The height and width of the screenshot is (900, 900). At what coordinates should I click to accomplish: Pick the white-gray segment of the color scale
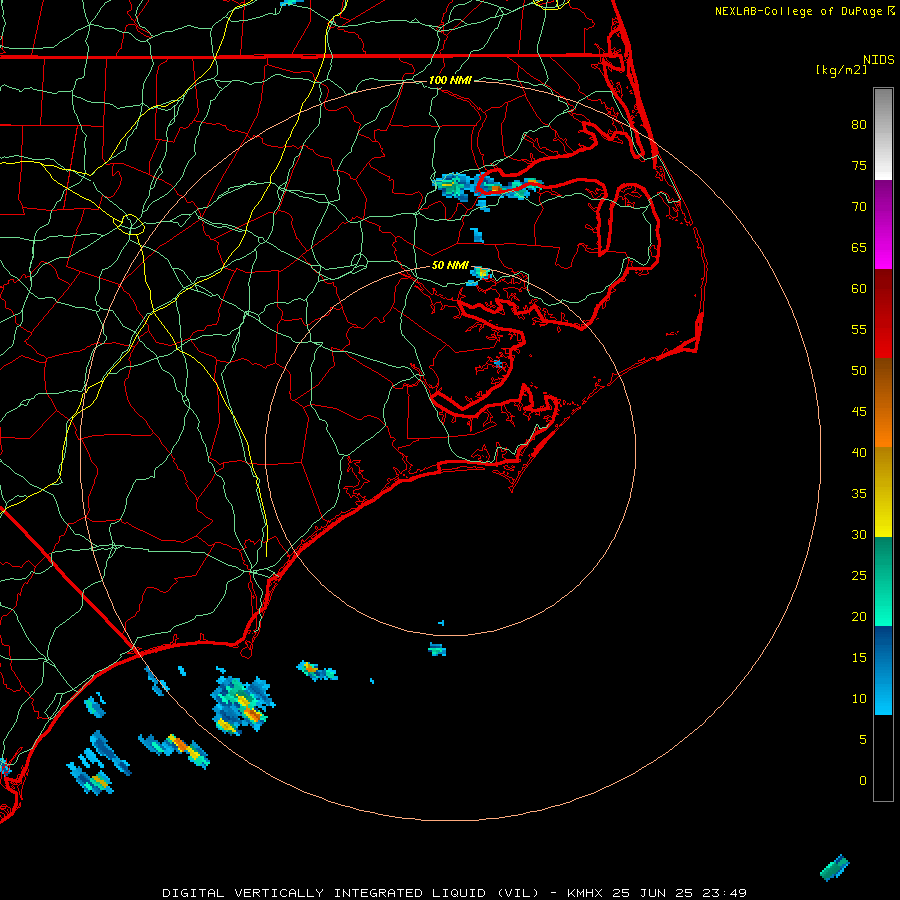pos(883,134)
